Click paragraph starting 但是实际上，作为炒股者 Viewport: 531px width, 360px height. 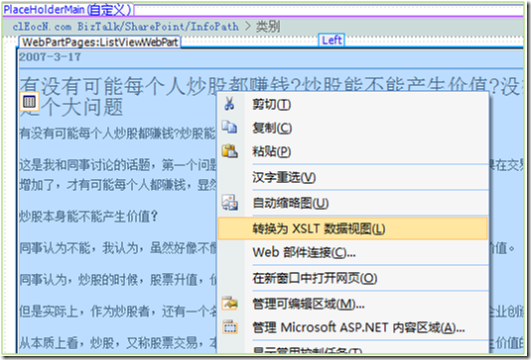tap(118, 311)
